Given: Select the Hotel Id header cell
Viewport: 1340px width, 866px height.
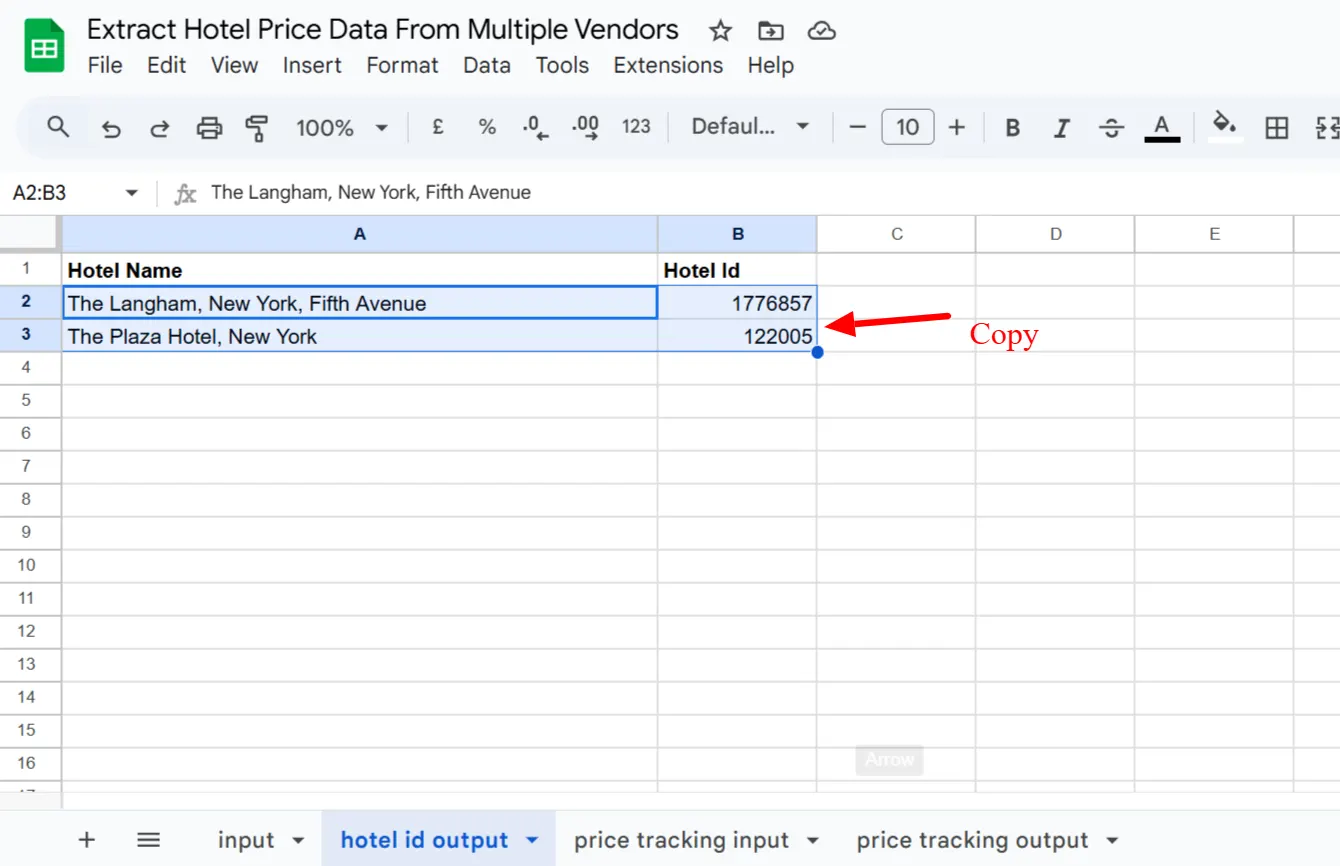Looking at the screenshot, I should point(738,270).
